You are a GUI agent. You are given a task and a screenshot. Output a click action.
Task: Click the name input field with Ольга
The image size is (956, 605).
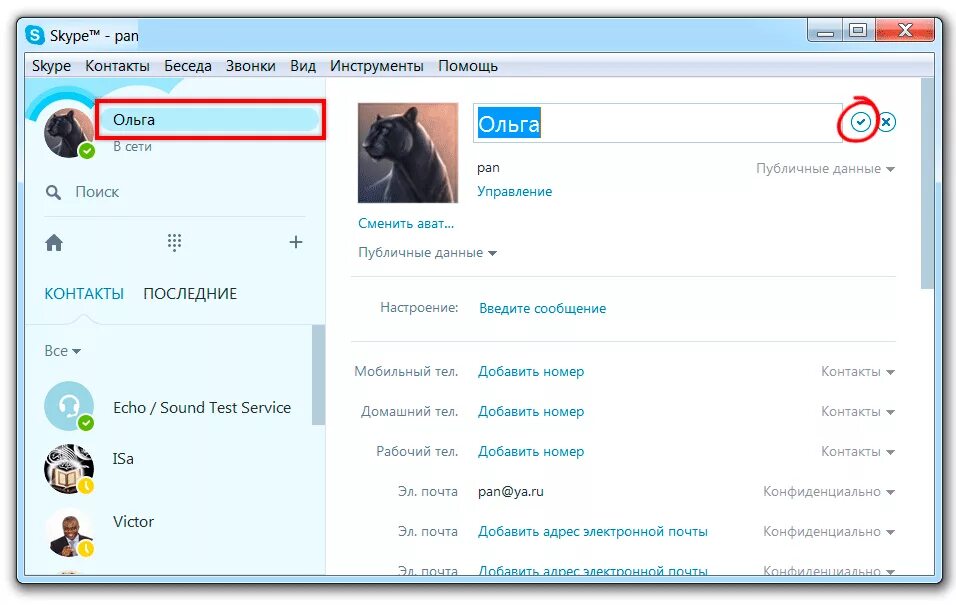pos(658,123)
